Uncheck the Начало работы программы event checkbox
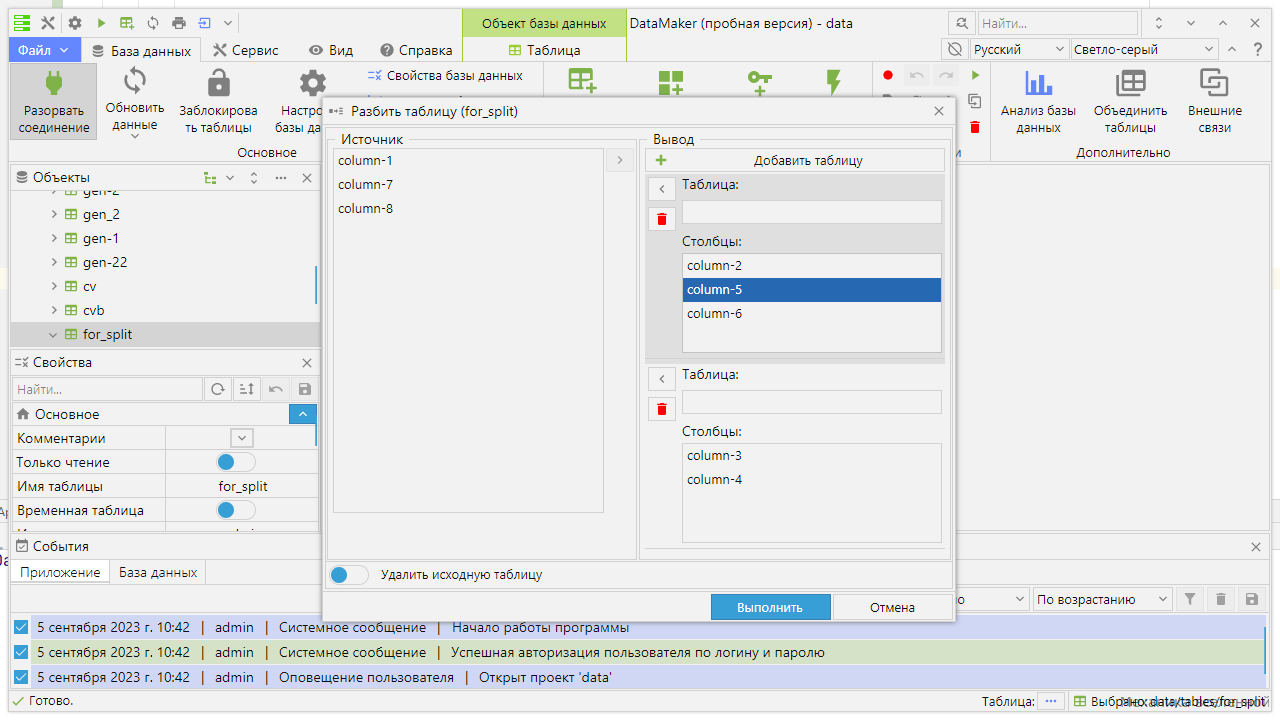The height and width of the screenshot is (720, 1280). tap(21, 628)
